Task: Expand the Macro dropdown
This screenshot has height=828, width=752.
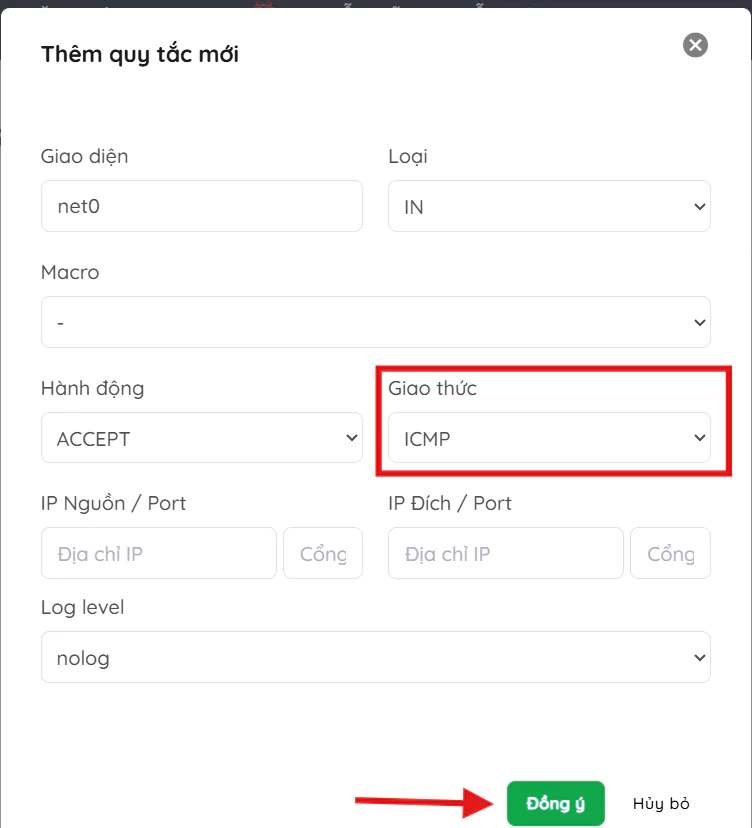Action: 375,322
